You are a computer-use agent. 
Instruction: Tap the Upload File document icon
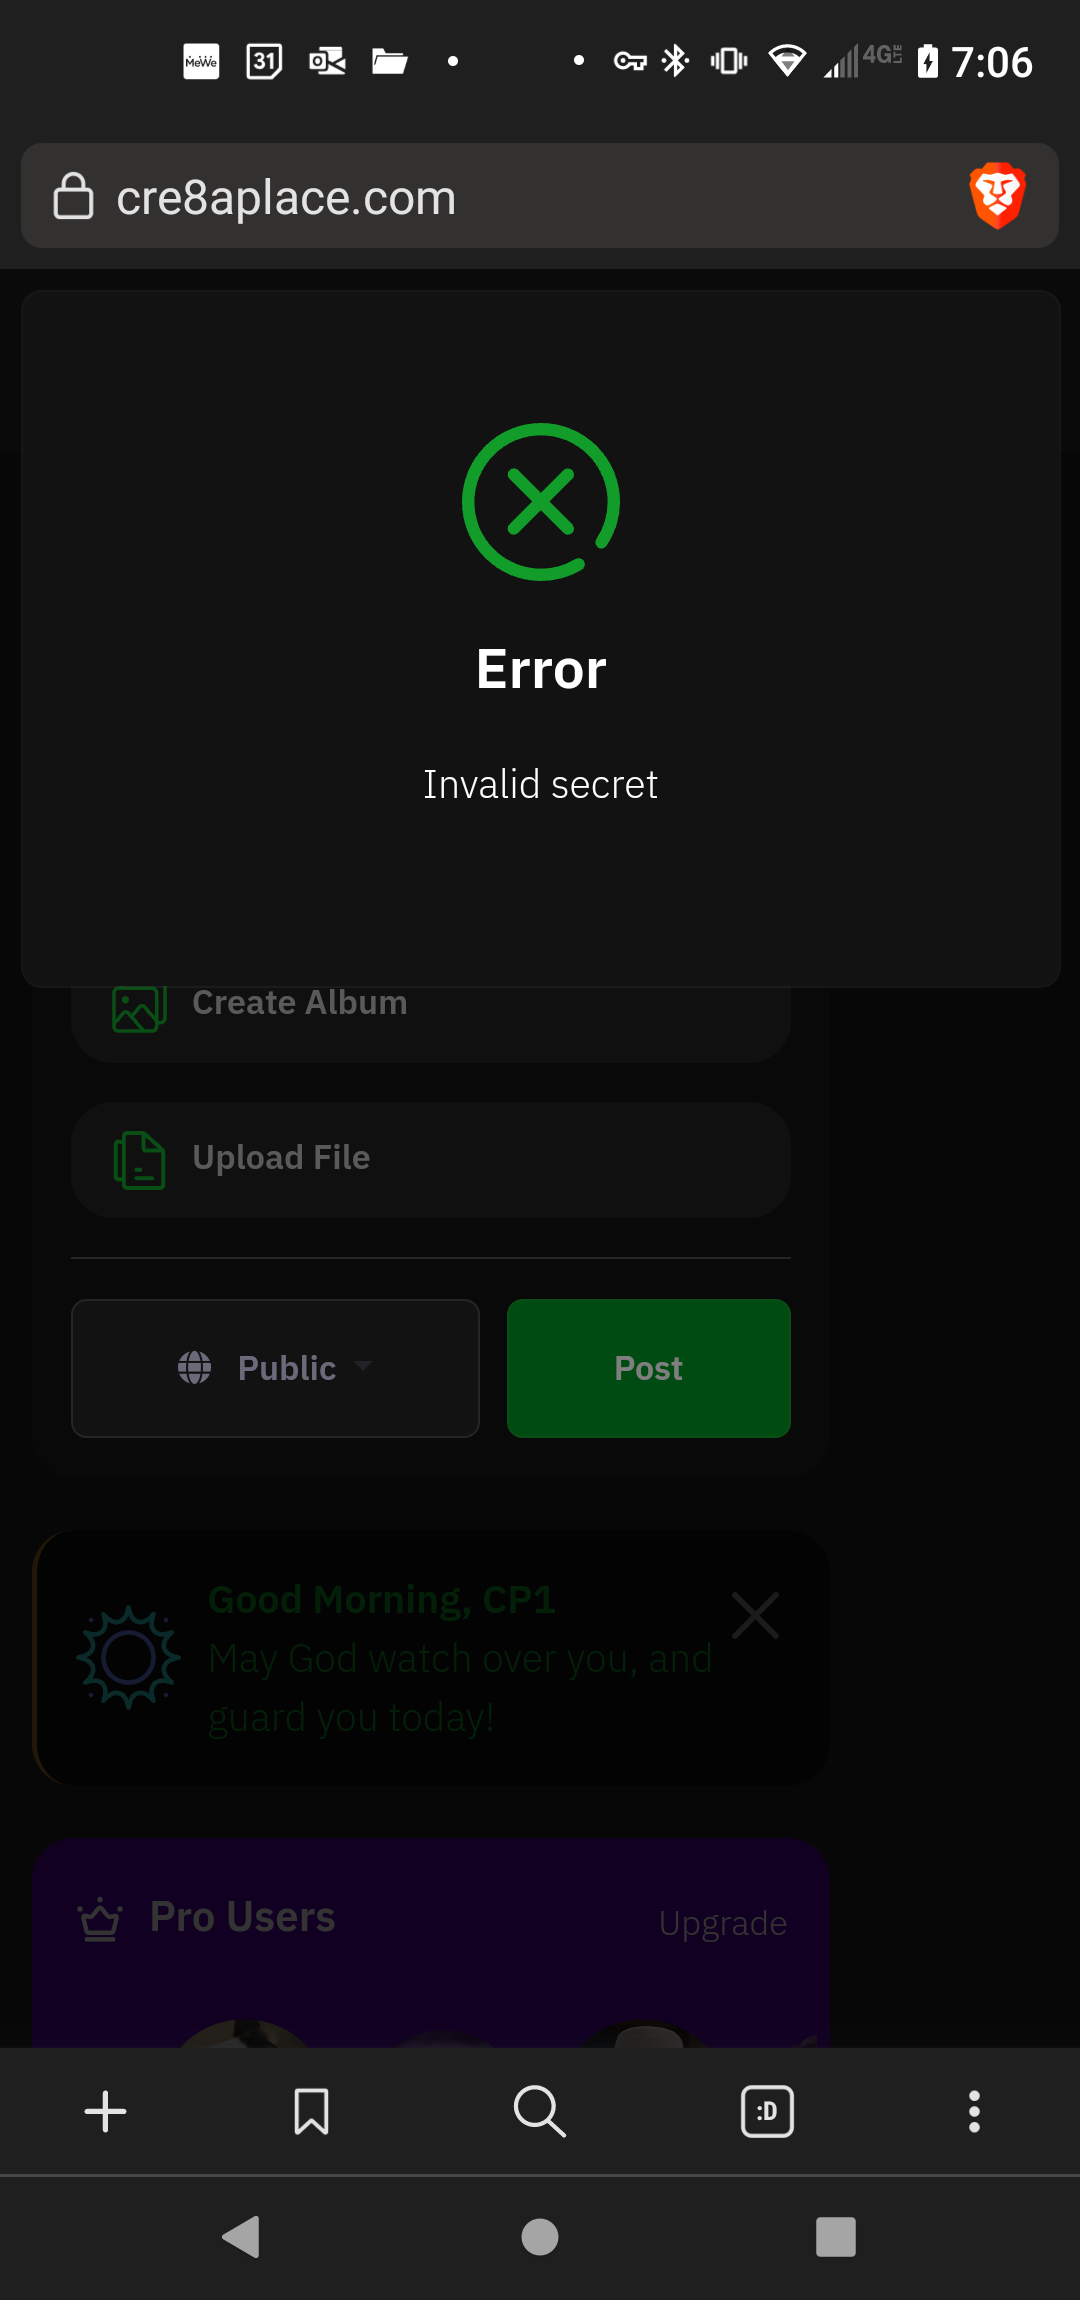coord(139,1160)
